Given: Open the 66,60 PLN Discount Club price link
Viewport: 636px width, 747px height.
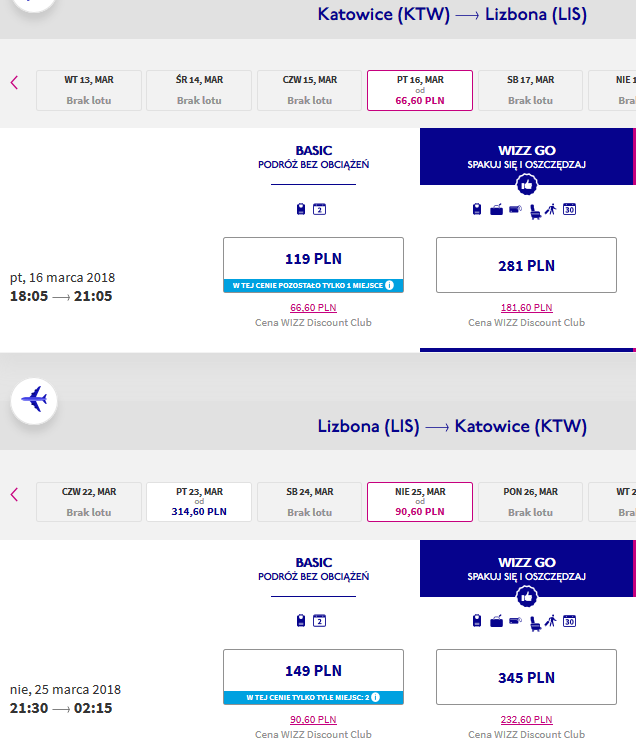Looking at the screenshot, I should tap(313, 308).
